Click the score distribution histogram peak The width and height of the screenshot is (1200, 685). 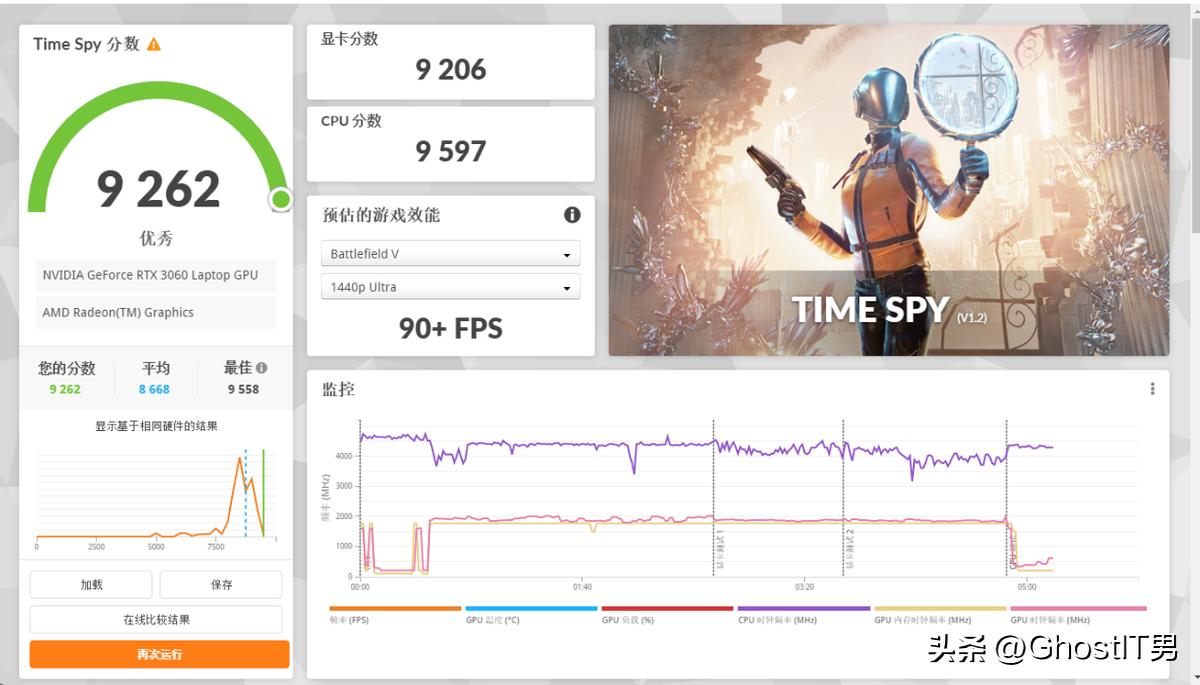(241, 460)
